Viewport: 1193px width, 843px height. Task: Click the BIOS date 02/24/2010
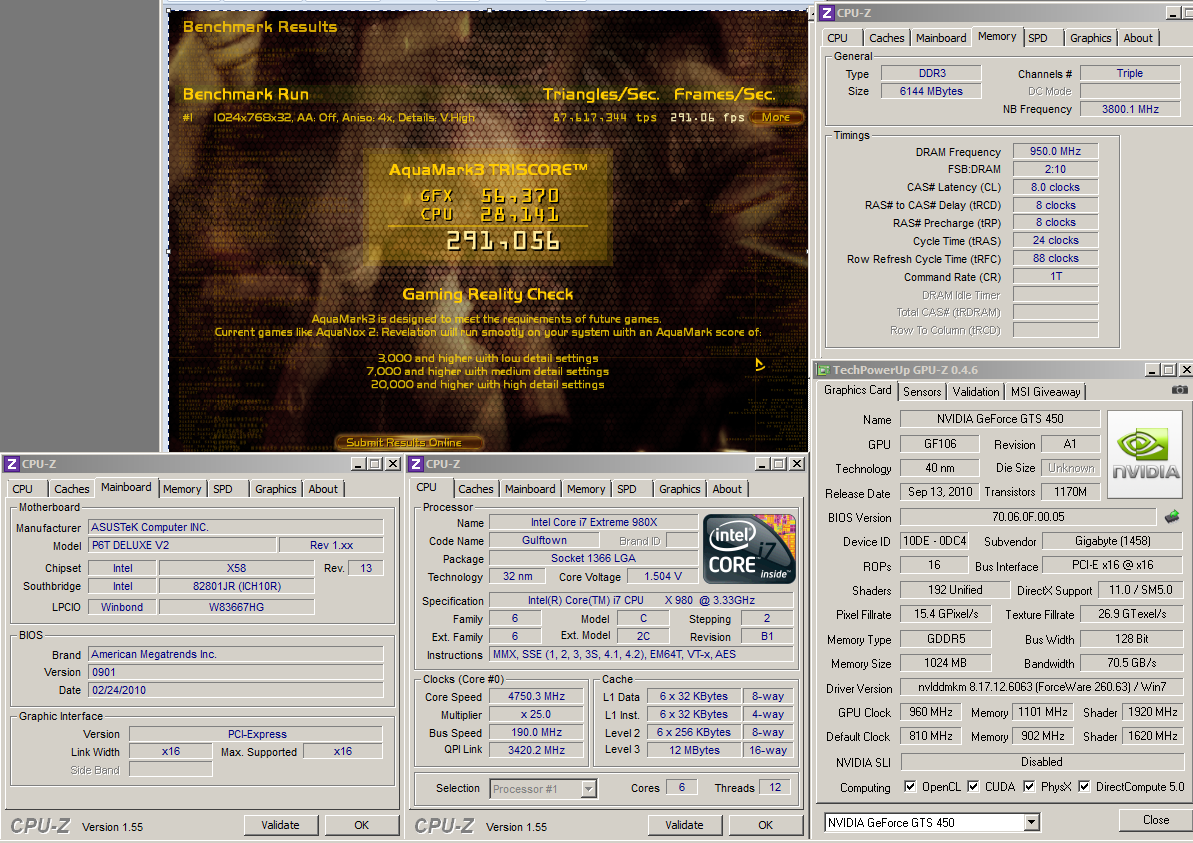(236, 690)
